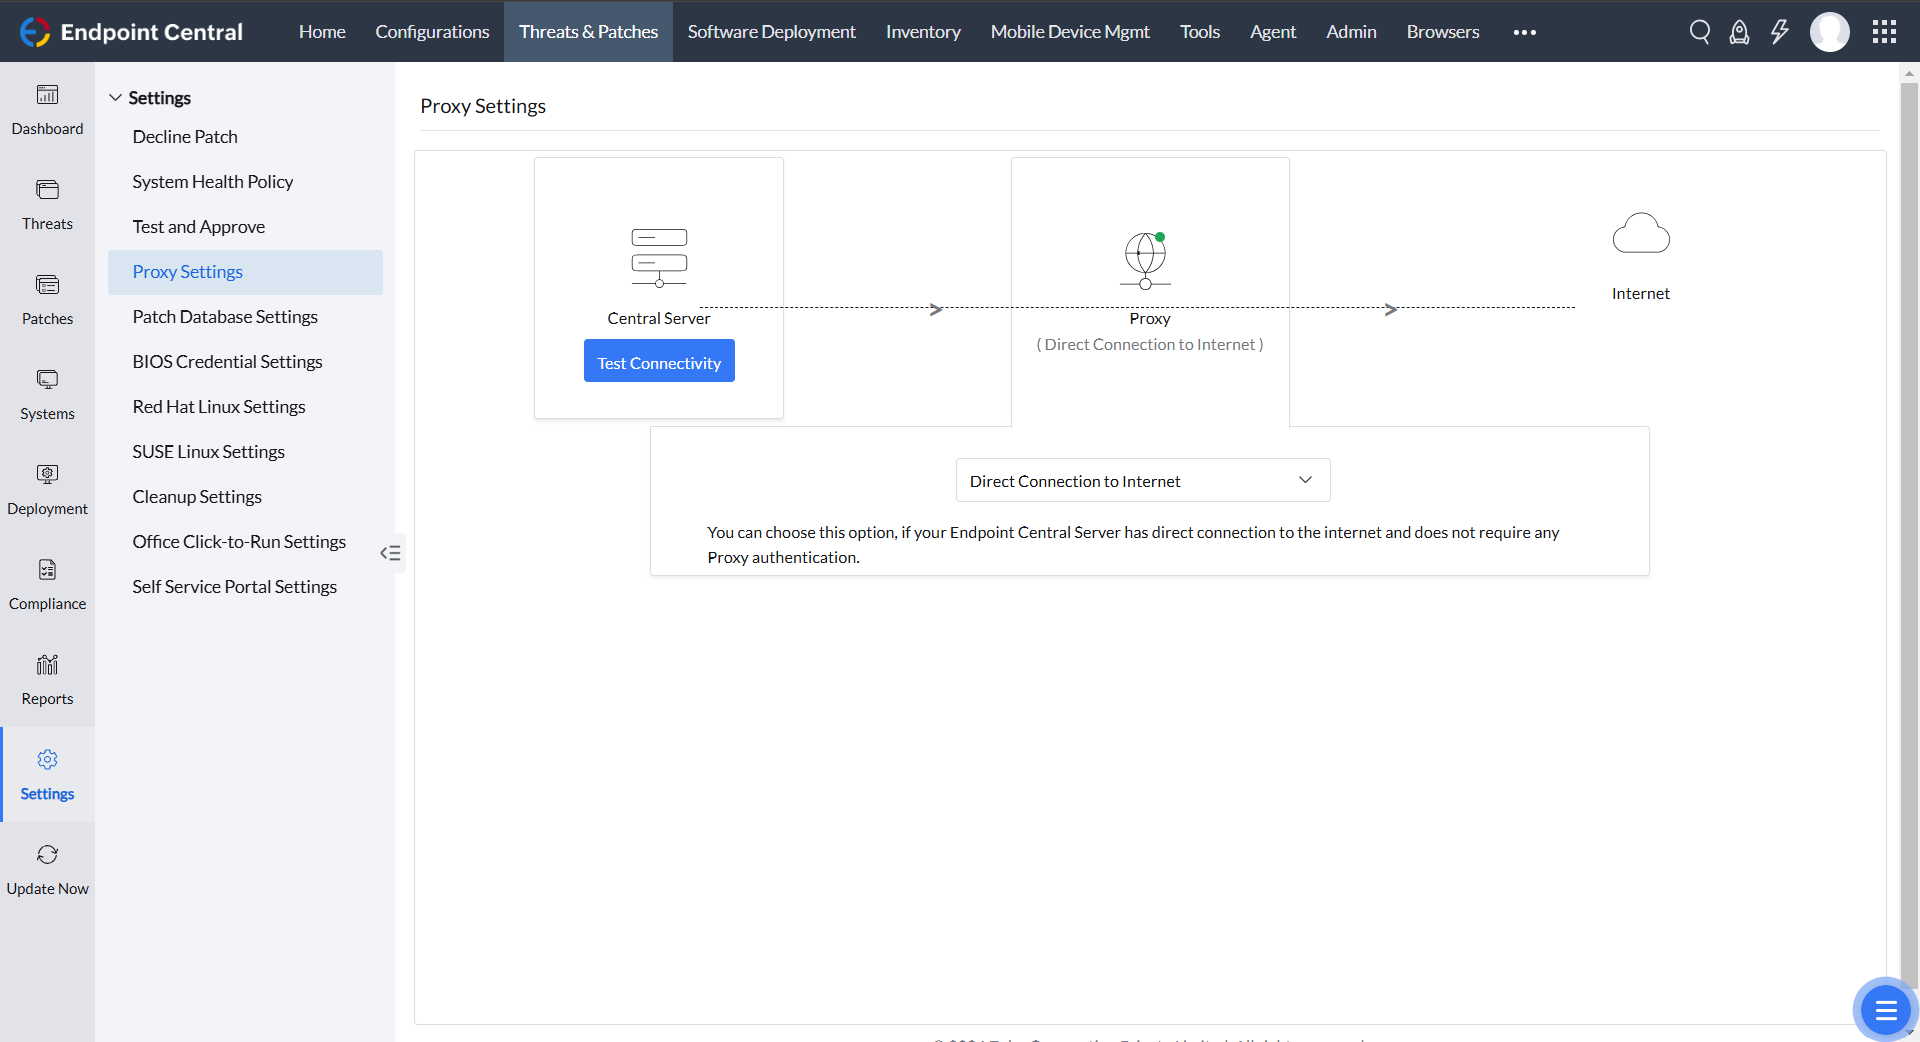Click the Test Connectivity button
The width and height of the screenshot is (1920, 1042).
[x=659, y=361]
